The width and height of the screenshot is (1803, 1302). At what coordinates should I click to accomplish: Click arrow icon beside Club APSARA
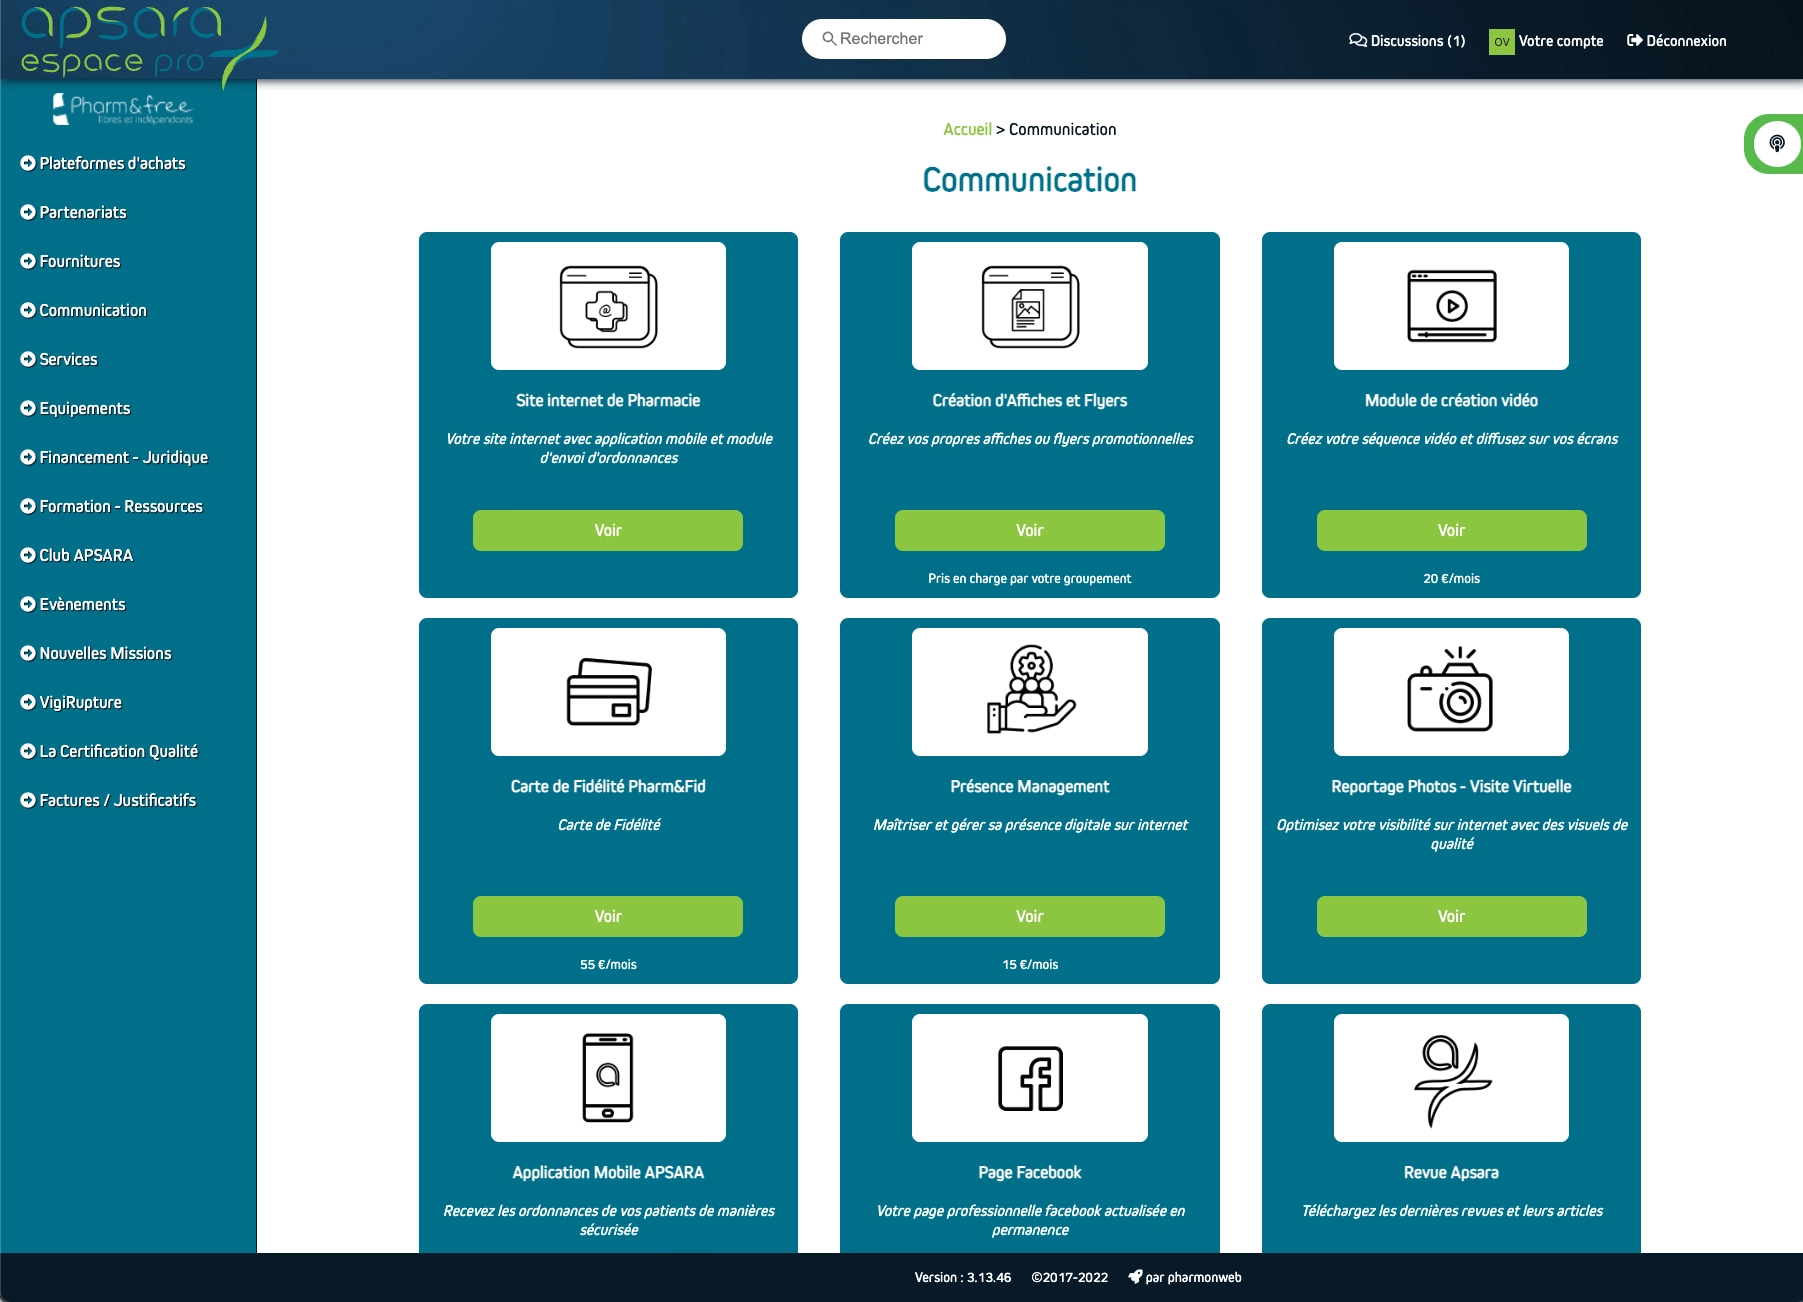(x=28, y=555)
